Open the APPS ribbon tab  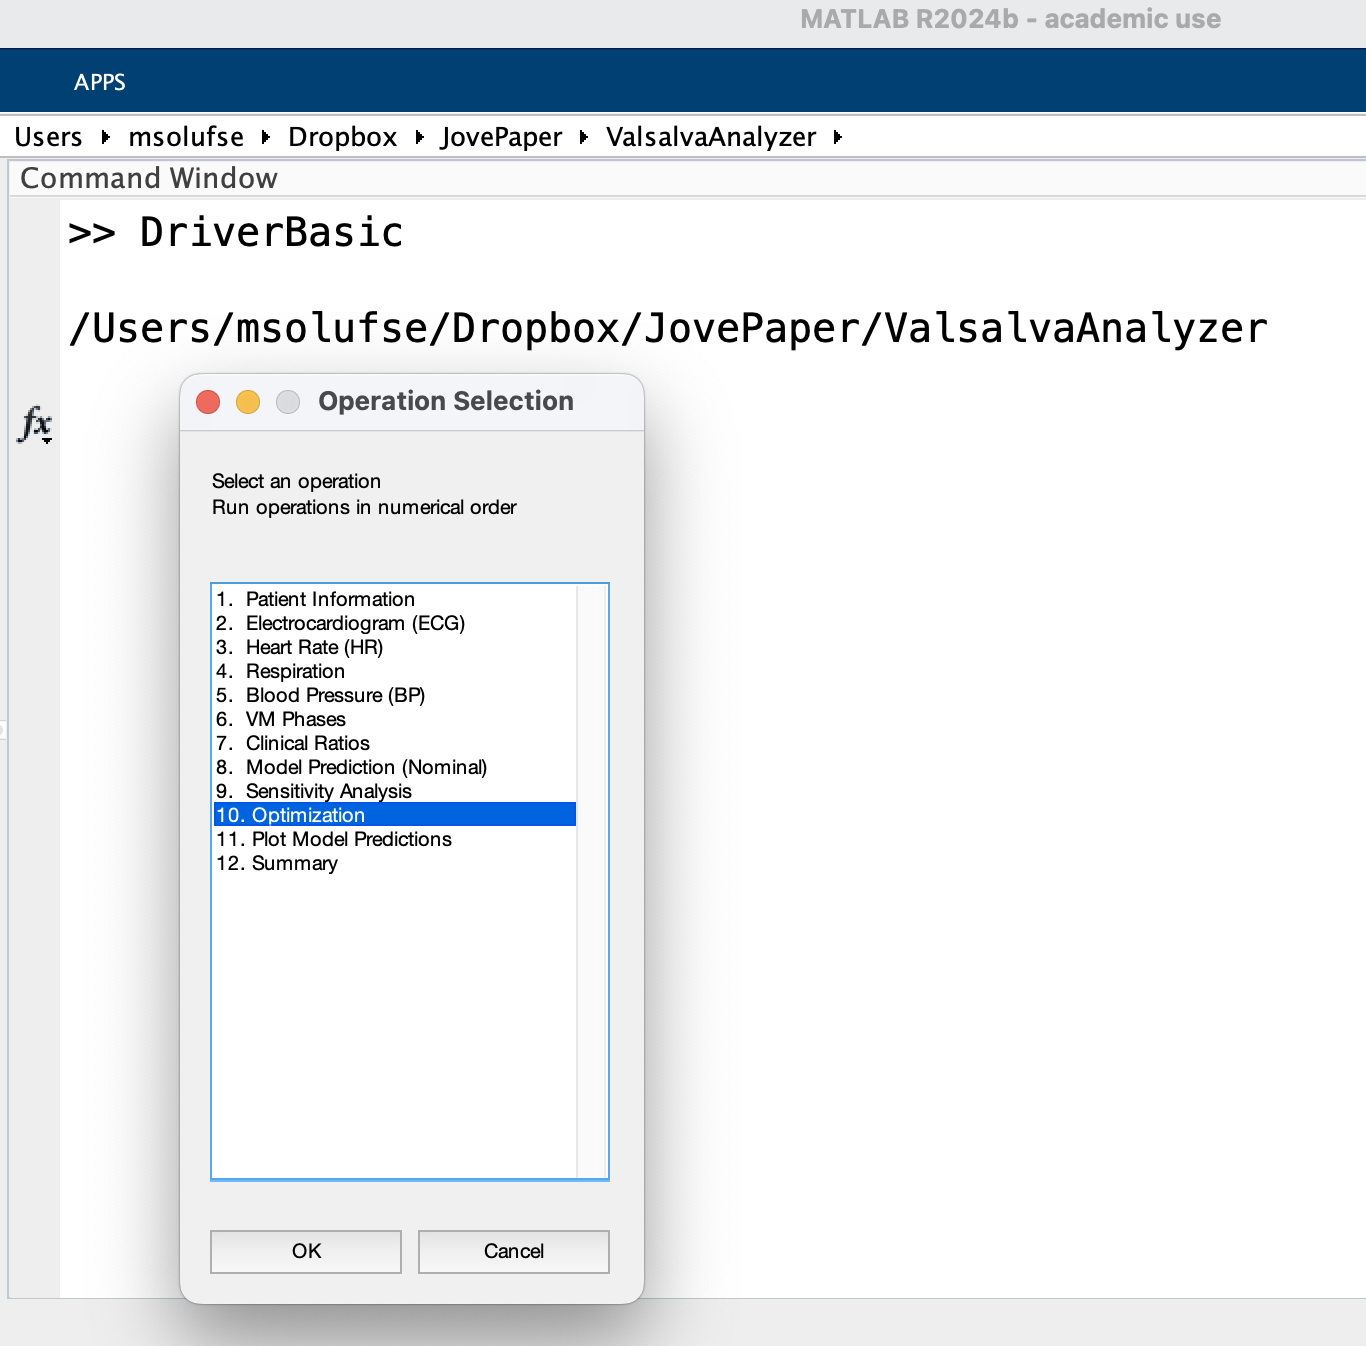[100, 82]
